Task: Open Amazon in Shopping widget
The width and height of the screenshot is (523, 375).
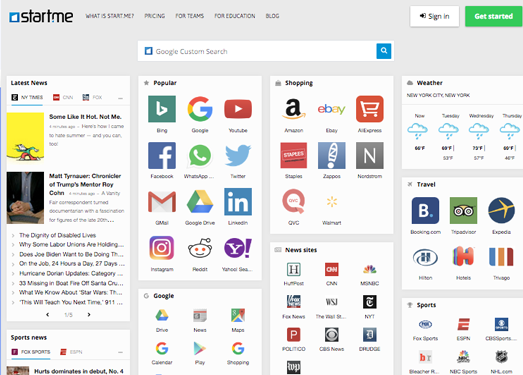Action: coord(294,109)
